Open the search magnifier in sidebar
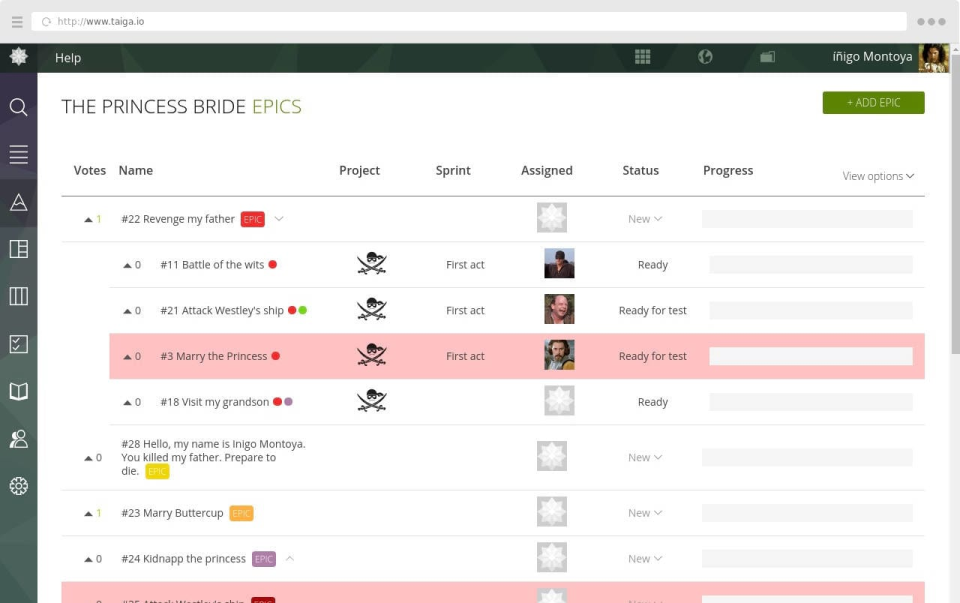 18,107
